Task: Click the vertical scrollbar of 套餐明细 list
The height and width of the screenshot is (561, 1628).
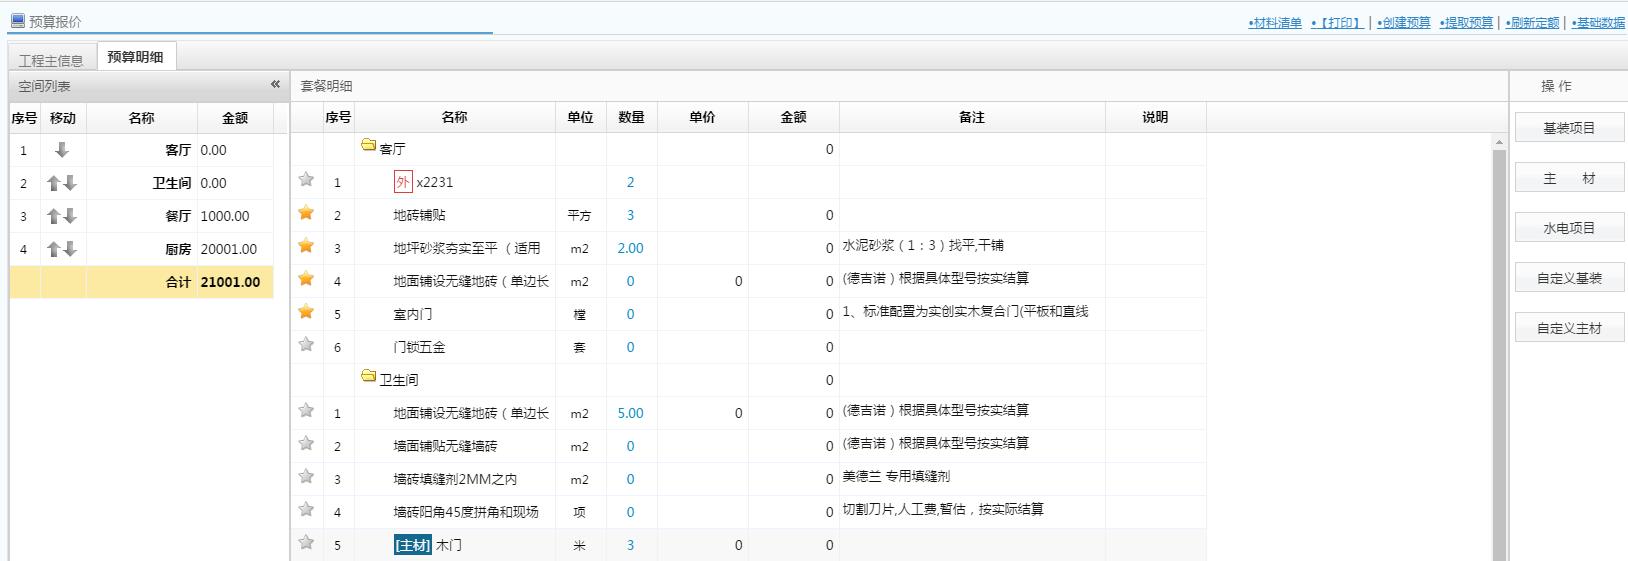Action: click(1498, 350)
